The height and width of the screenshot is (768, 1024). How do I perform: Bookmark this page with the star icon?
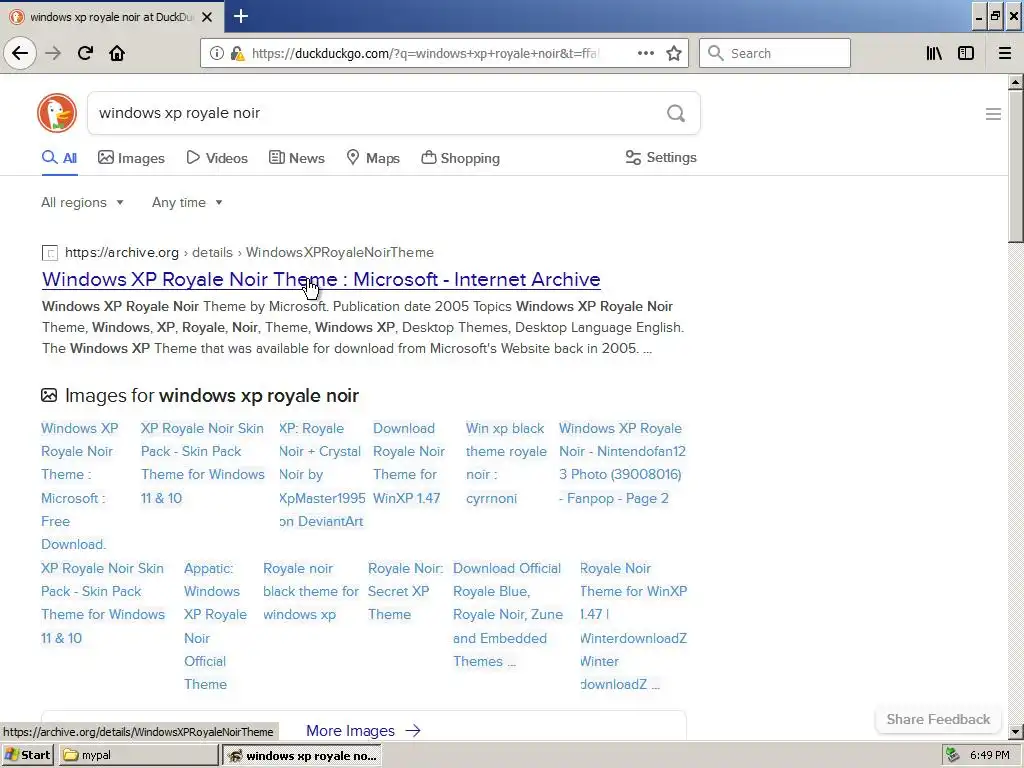pyautogui.click(x=674, y=53)
